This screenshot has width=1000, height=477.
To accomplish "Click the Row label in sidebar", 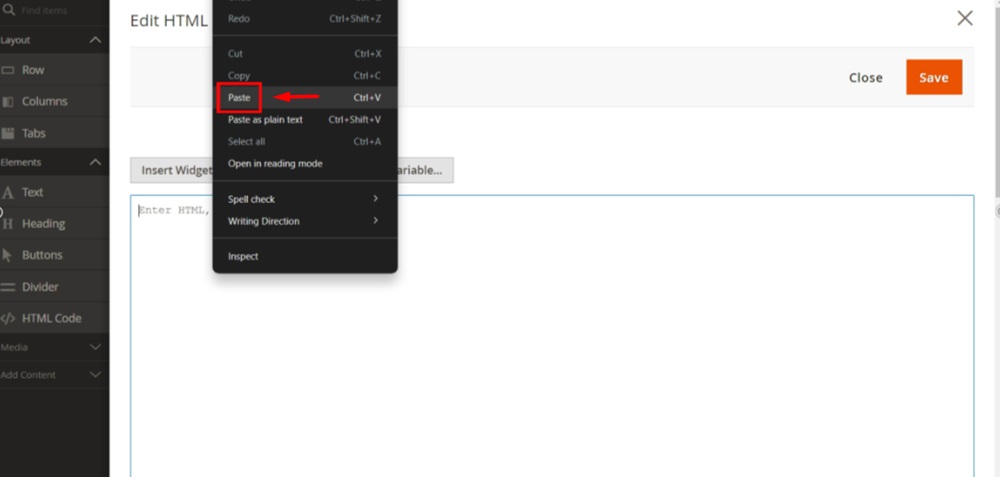I will 33,70.
